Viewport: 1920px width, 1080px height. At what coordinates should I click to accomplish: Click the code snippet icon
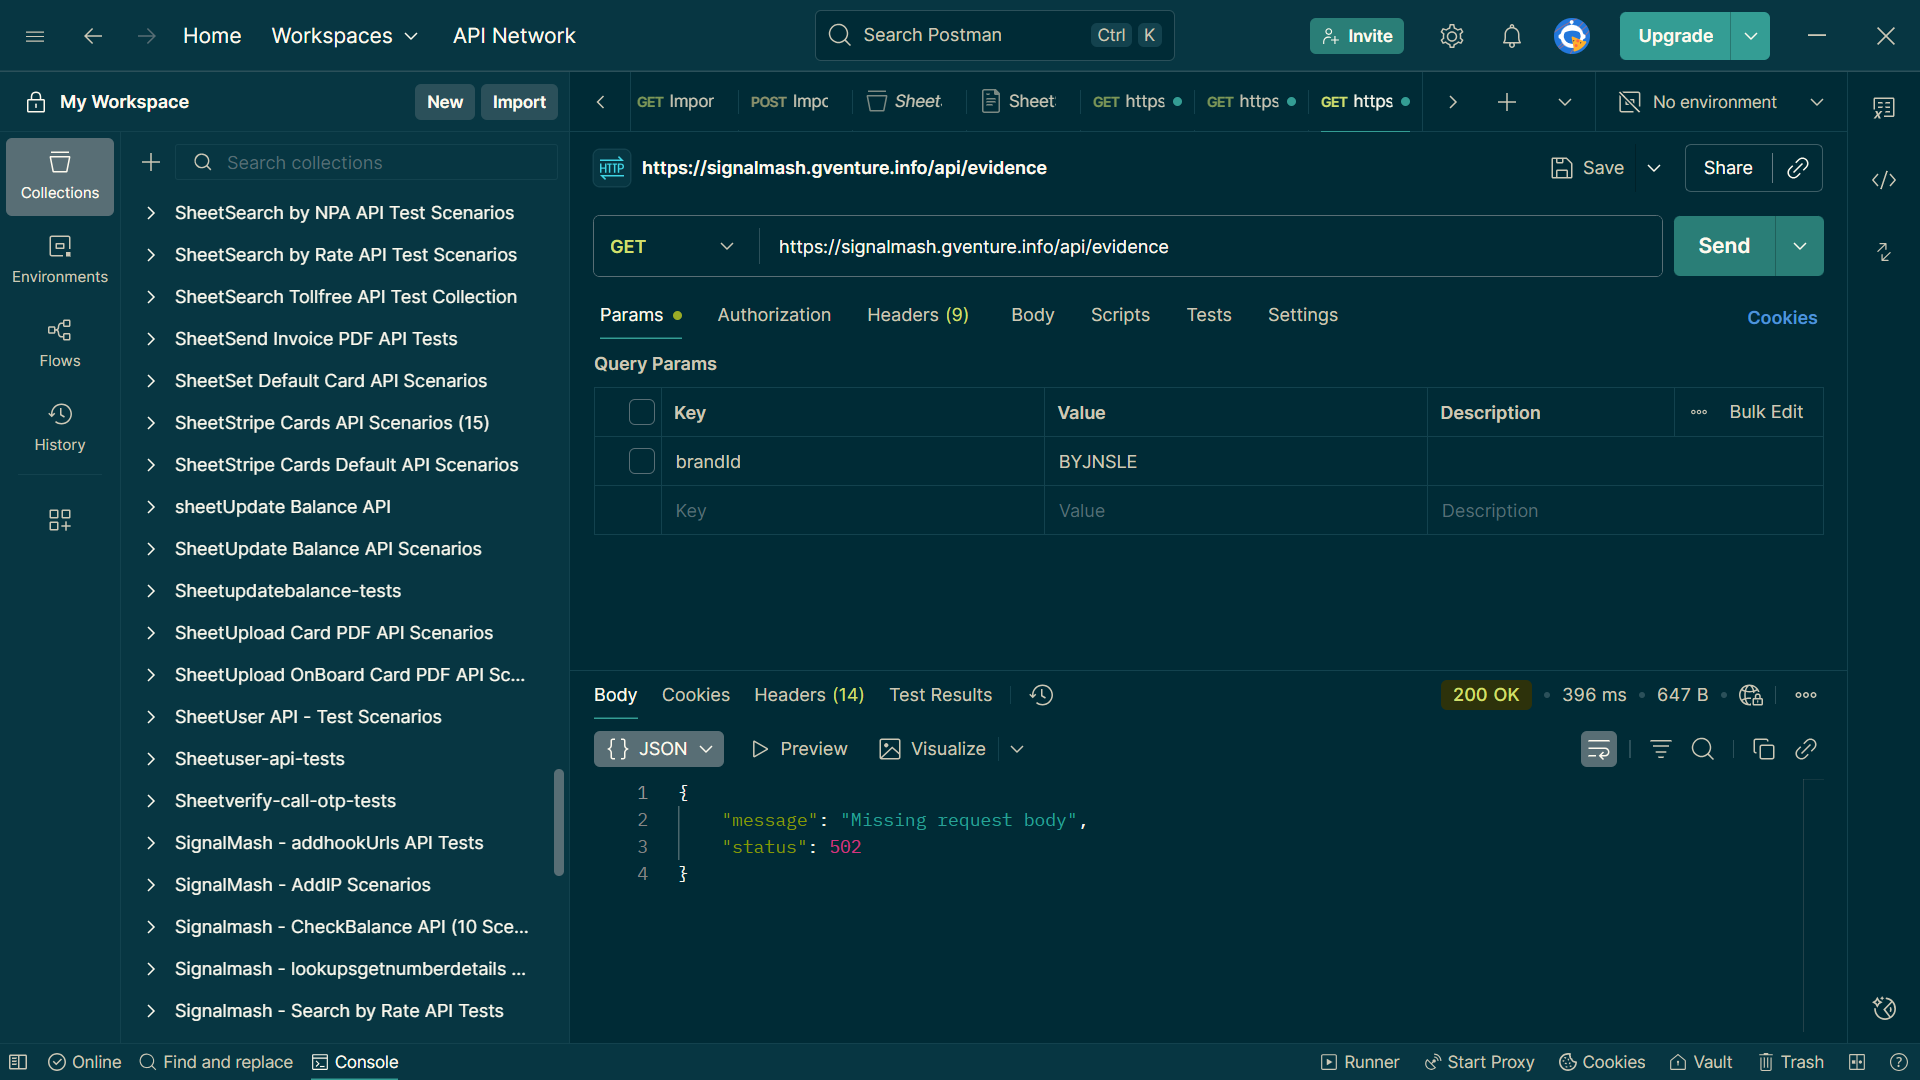pos(1884,180)
